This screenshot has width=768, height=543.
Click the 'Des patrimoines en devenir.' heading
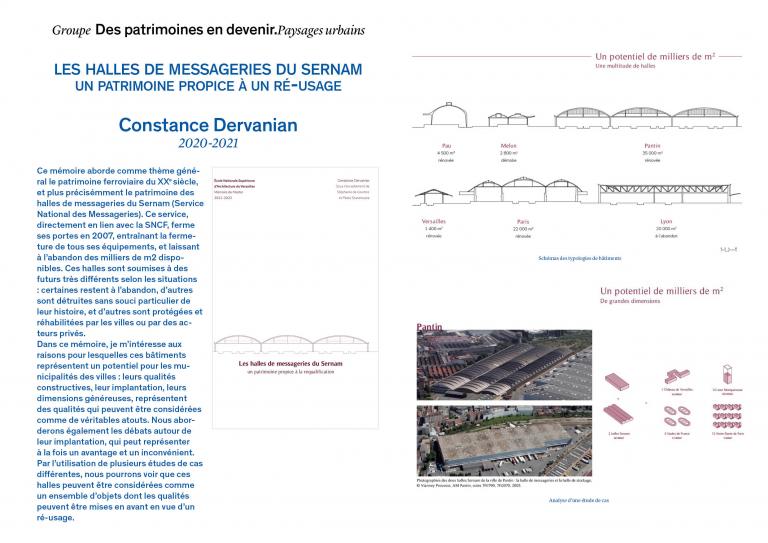pos(186,30)
